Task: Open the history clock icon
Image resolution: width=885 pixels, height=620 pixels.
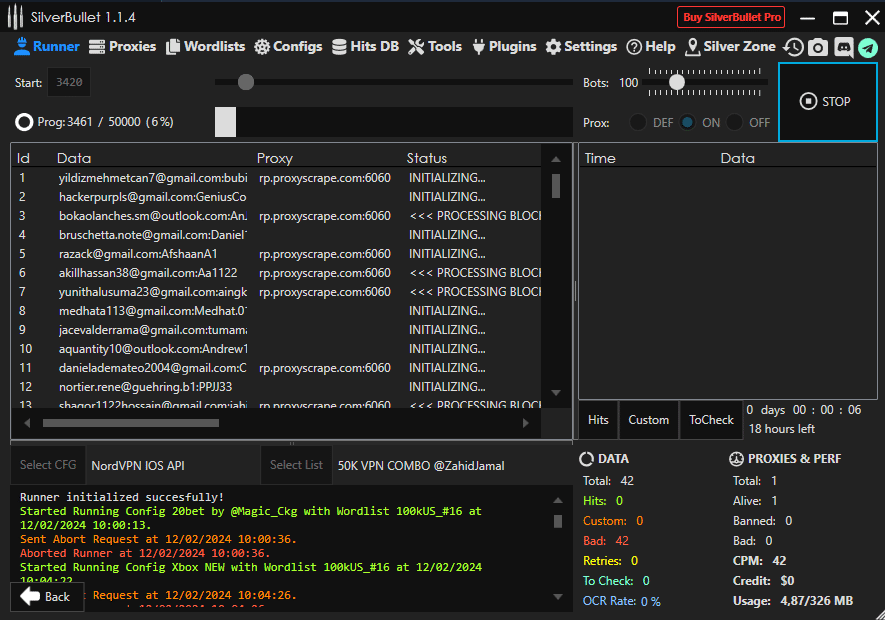Action: [793, 47]
